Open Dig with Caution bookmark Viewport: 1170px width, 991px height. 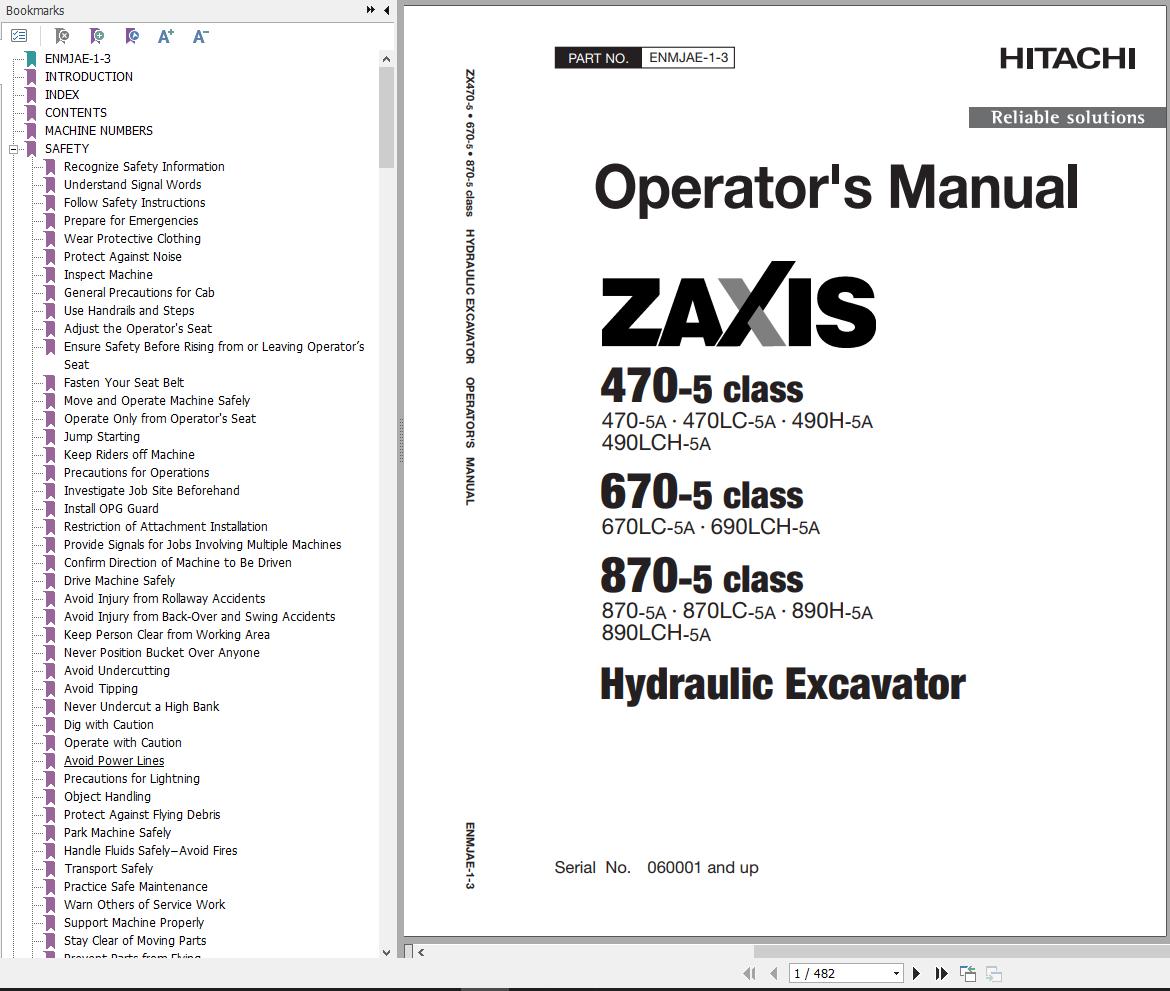click(x=108, y=725)
